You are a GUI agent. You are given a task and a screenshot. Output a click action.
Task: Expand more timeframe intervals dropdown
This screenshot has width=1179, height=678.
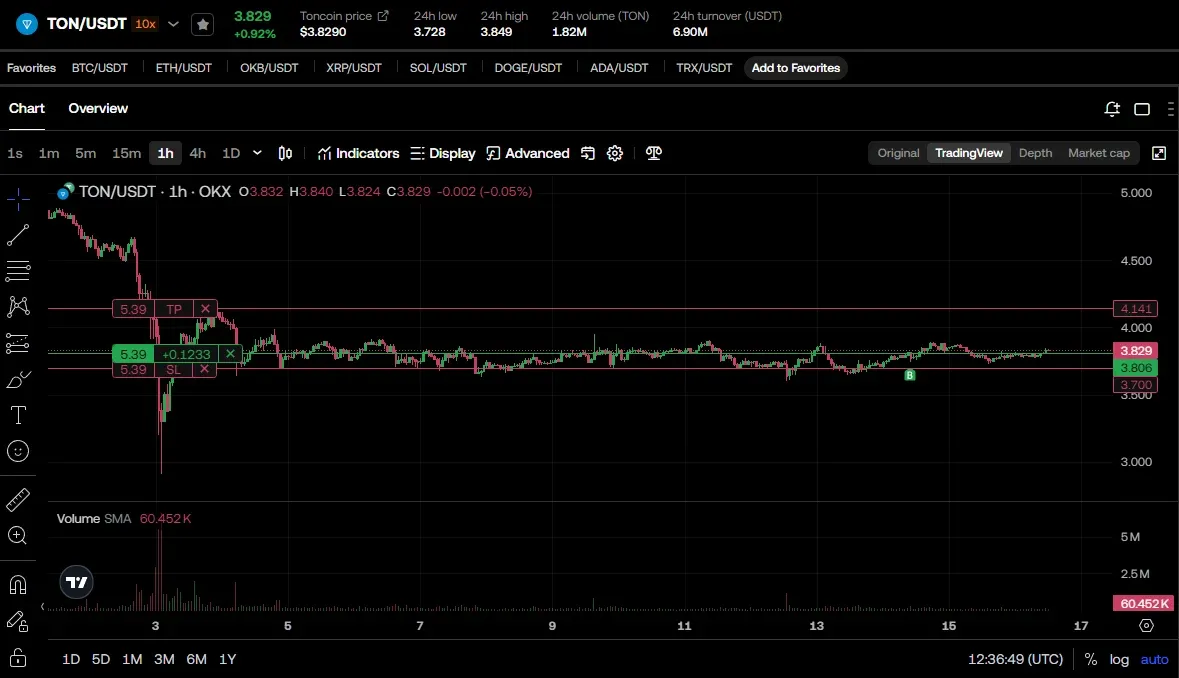(257, 153)
